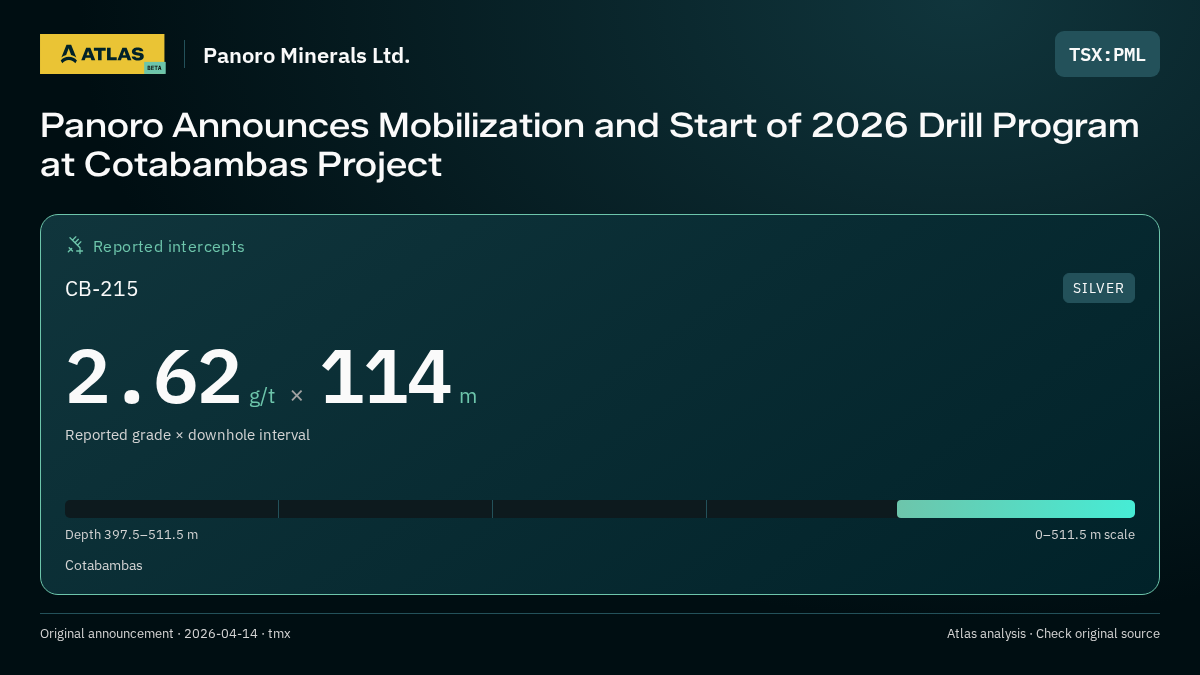Click the Reported intercepts label

click(169, 246)
